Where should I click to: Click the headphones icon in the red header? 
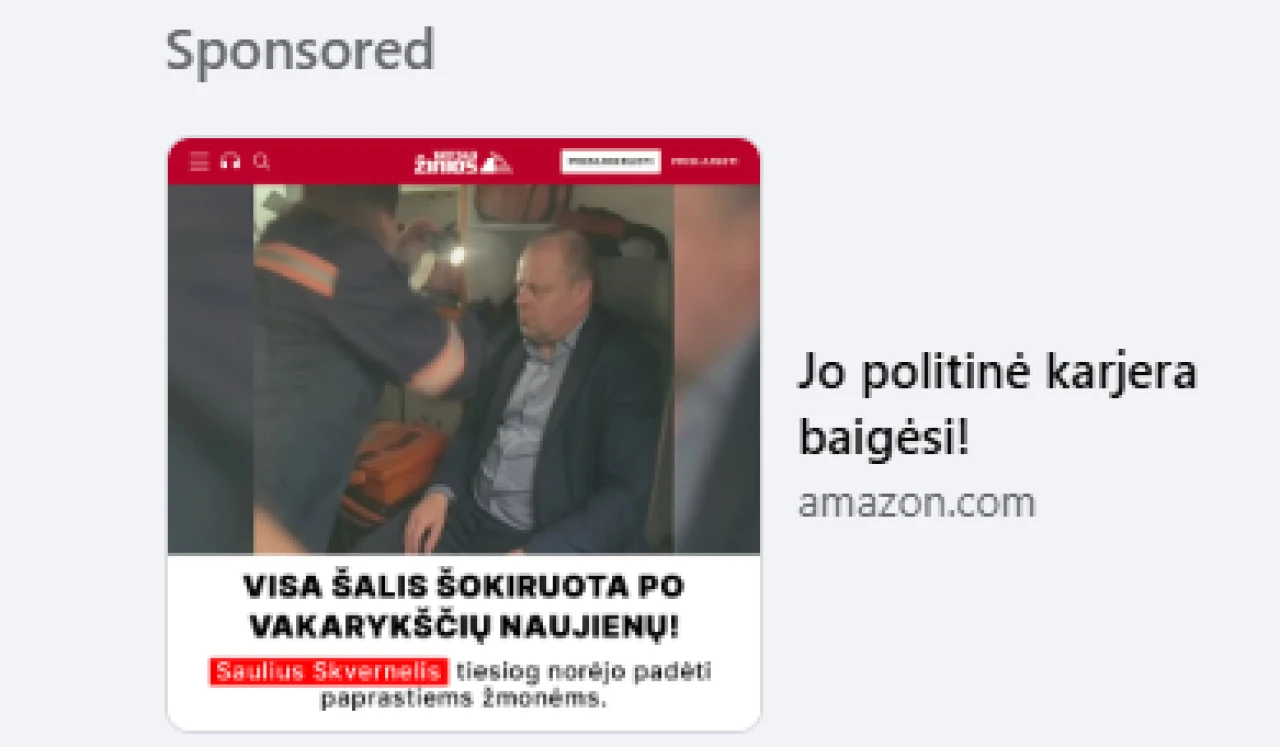click(x=230, y=162)
